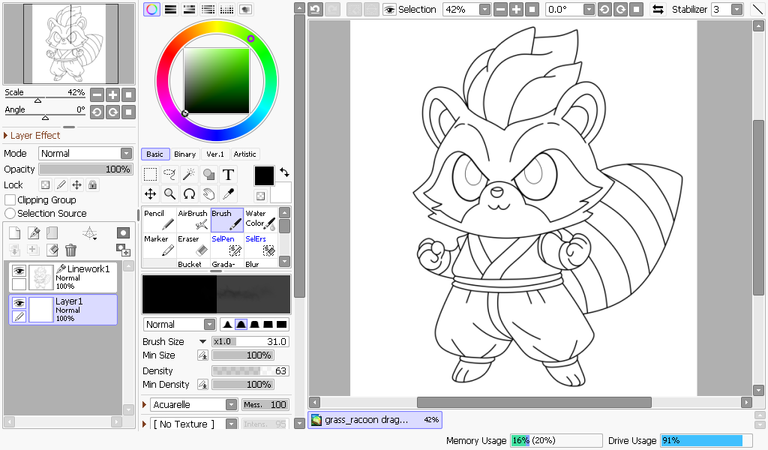This screenshot has width=768, height=450.
Task: Select the Eyedropper tool
Action: (228, 194)
